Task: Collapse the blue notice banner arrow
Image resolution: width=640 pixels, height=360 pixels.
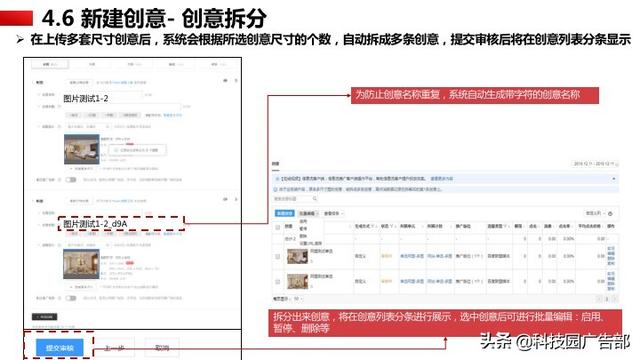Action: tap(613, 179)
